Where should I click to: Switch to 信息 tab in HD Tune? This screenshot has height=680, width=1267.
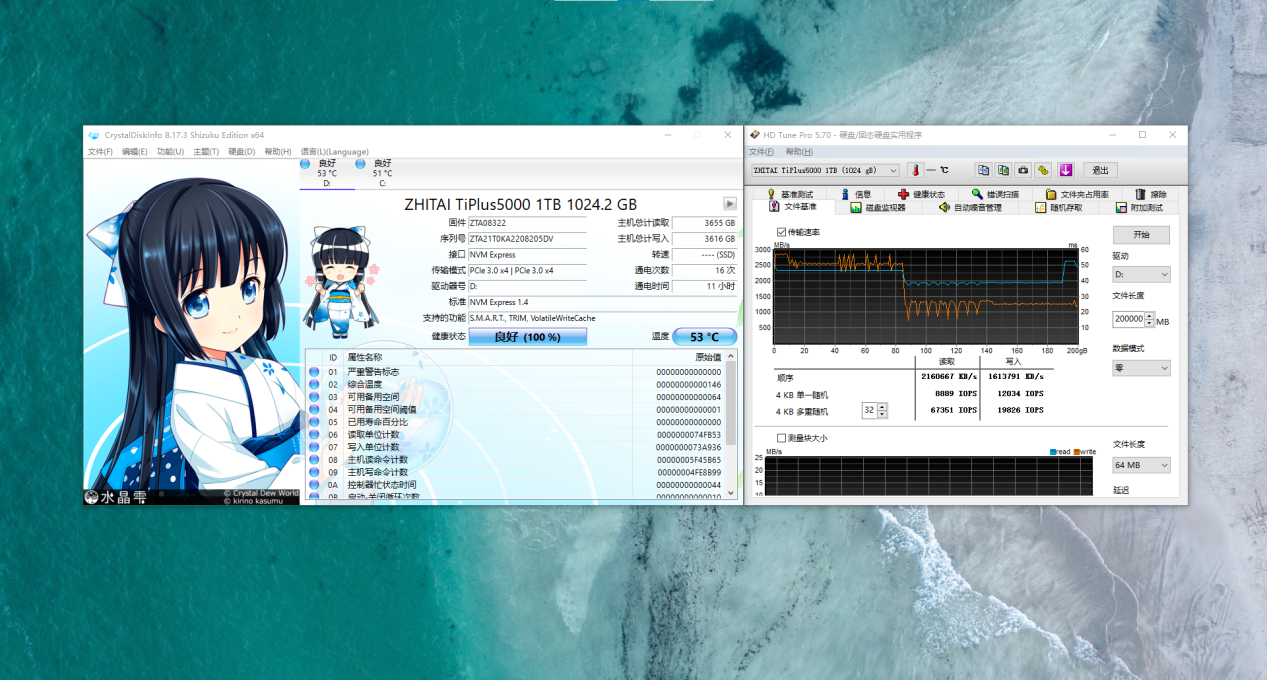tap(856, 194)
